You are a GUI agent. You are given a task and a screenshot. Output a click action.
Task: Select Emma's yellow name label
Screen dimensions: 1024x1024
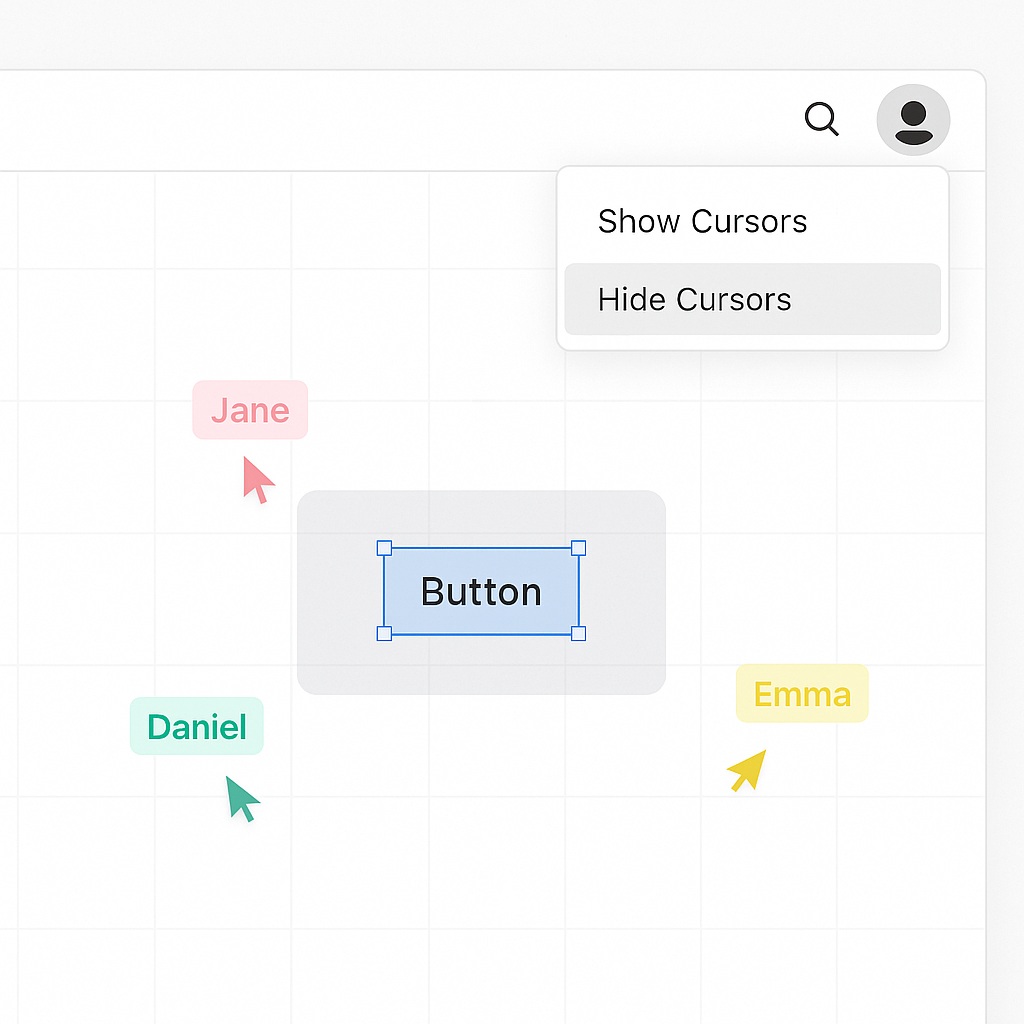[801, 693]
